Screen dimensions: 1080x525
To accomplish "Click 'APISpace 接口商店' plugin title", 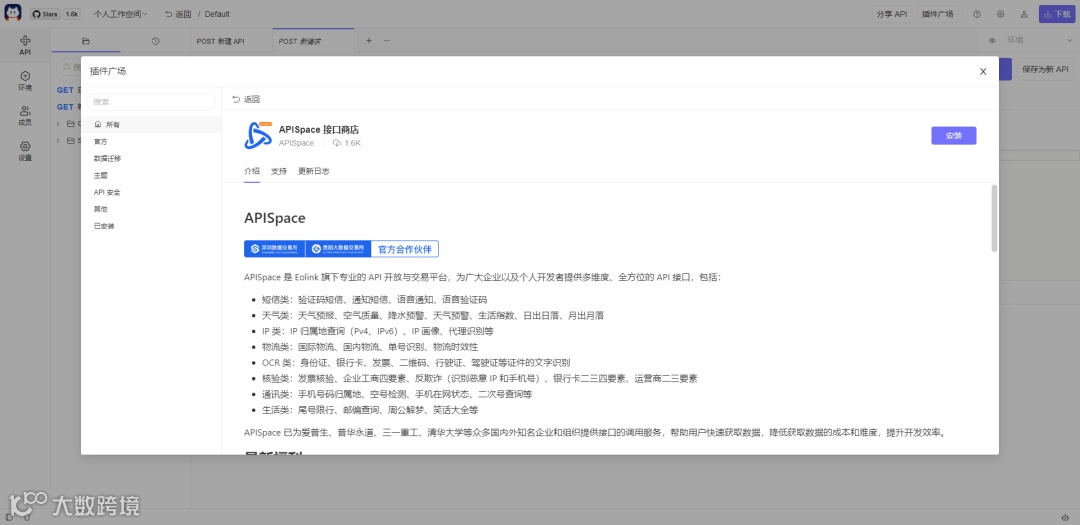I will (x=319, y=130).
